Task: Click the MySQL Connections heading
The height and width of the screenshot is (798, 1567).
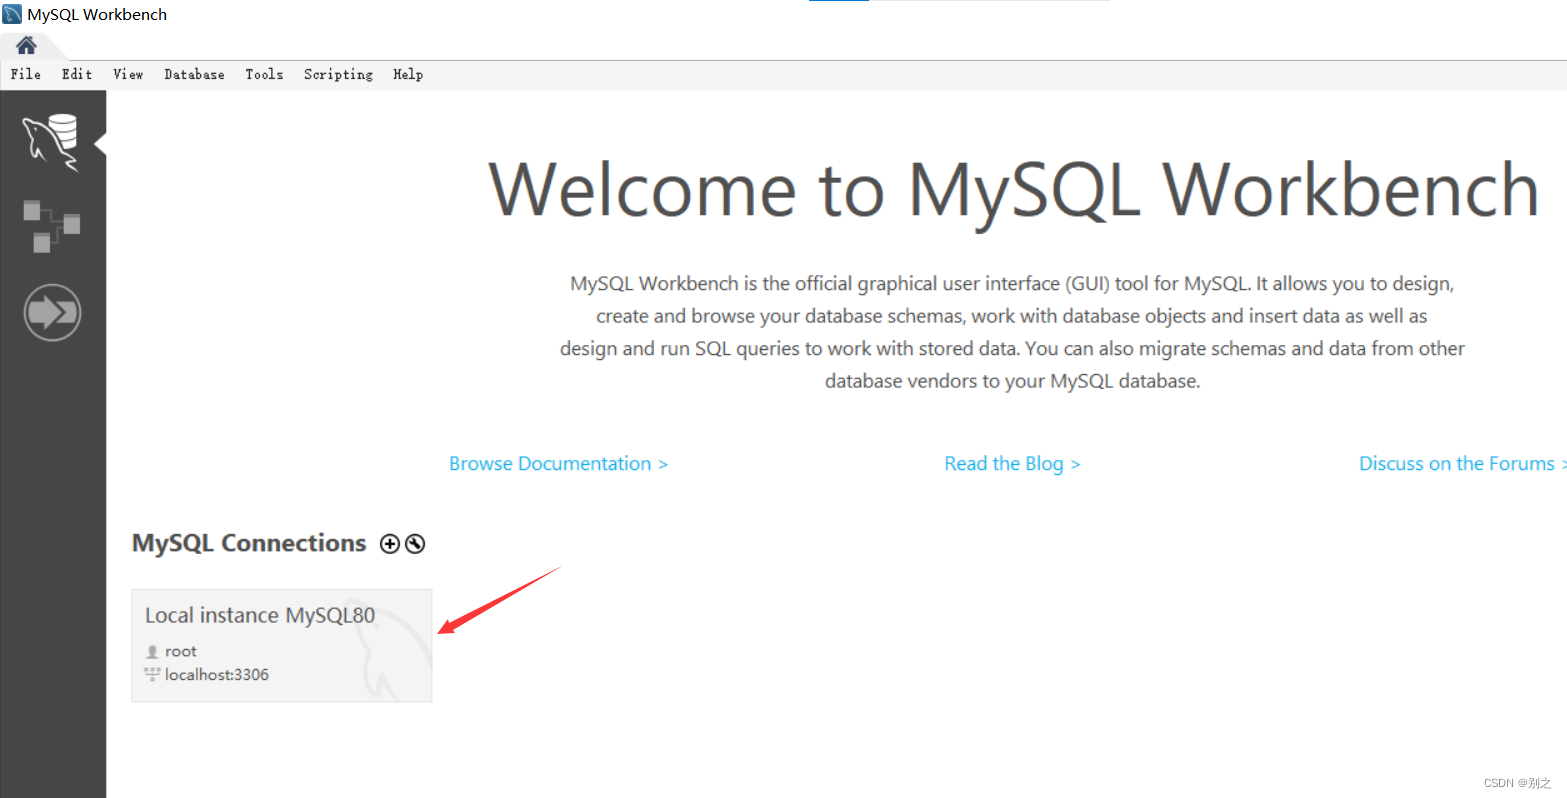Action: click(x=249, y=543)
